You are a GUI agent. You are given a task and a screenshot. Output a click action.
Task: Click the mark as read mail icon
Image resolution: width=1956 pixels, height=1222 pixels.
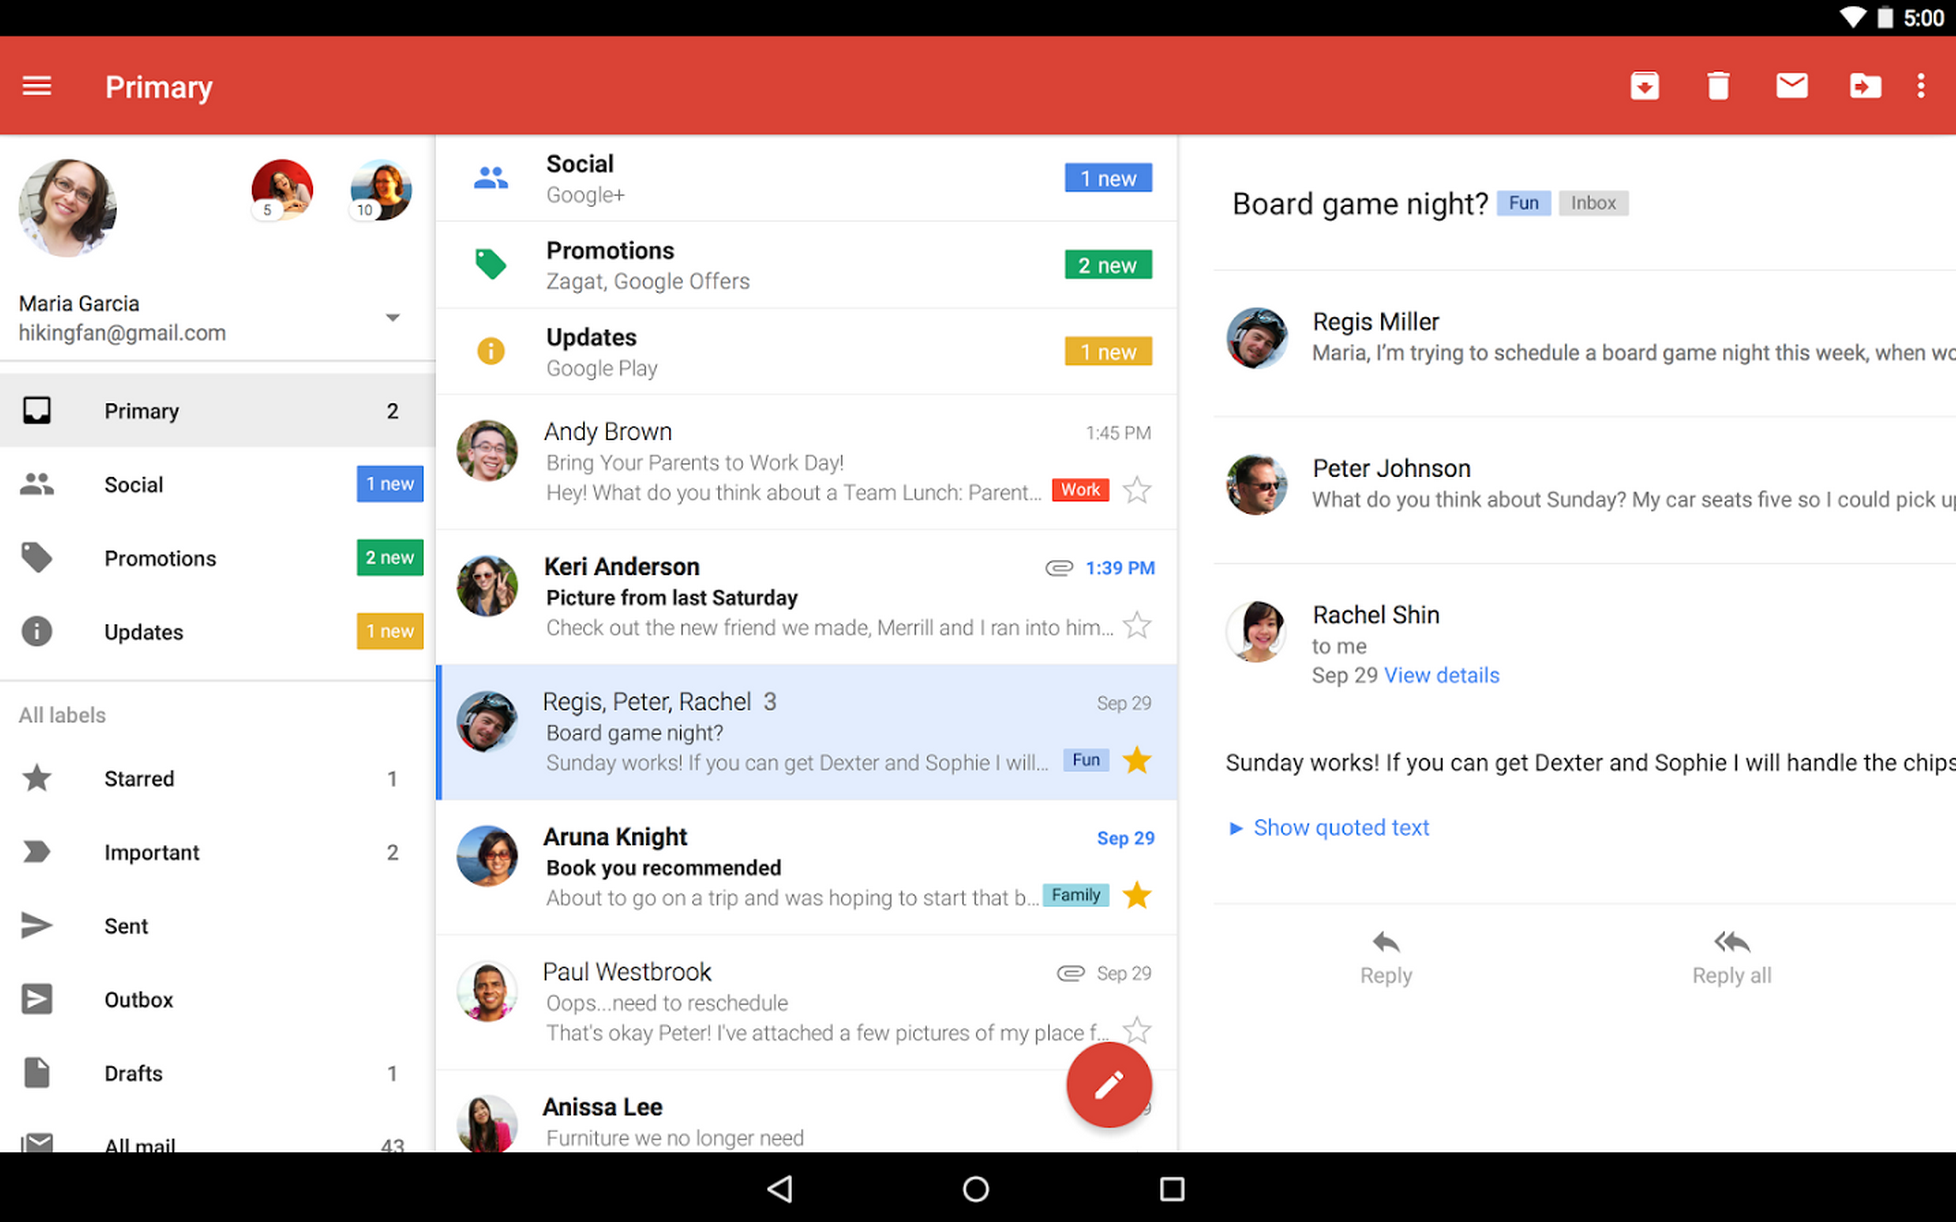click(1791, 86)
